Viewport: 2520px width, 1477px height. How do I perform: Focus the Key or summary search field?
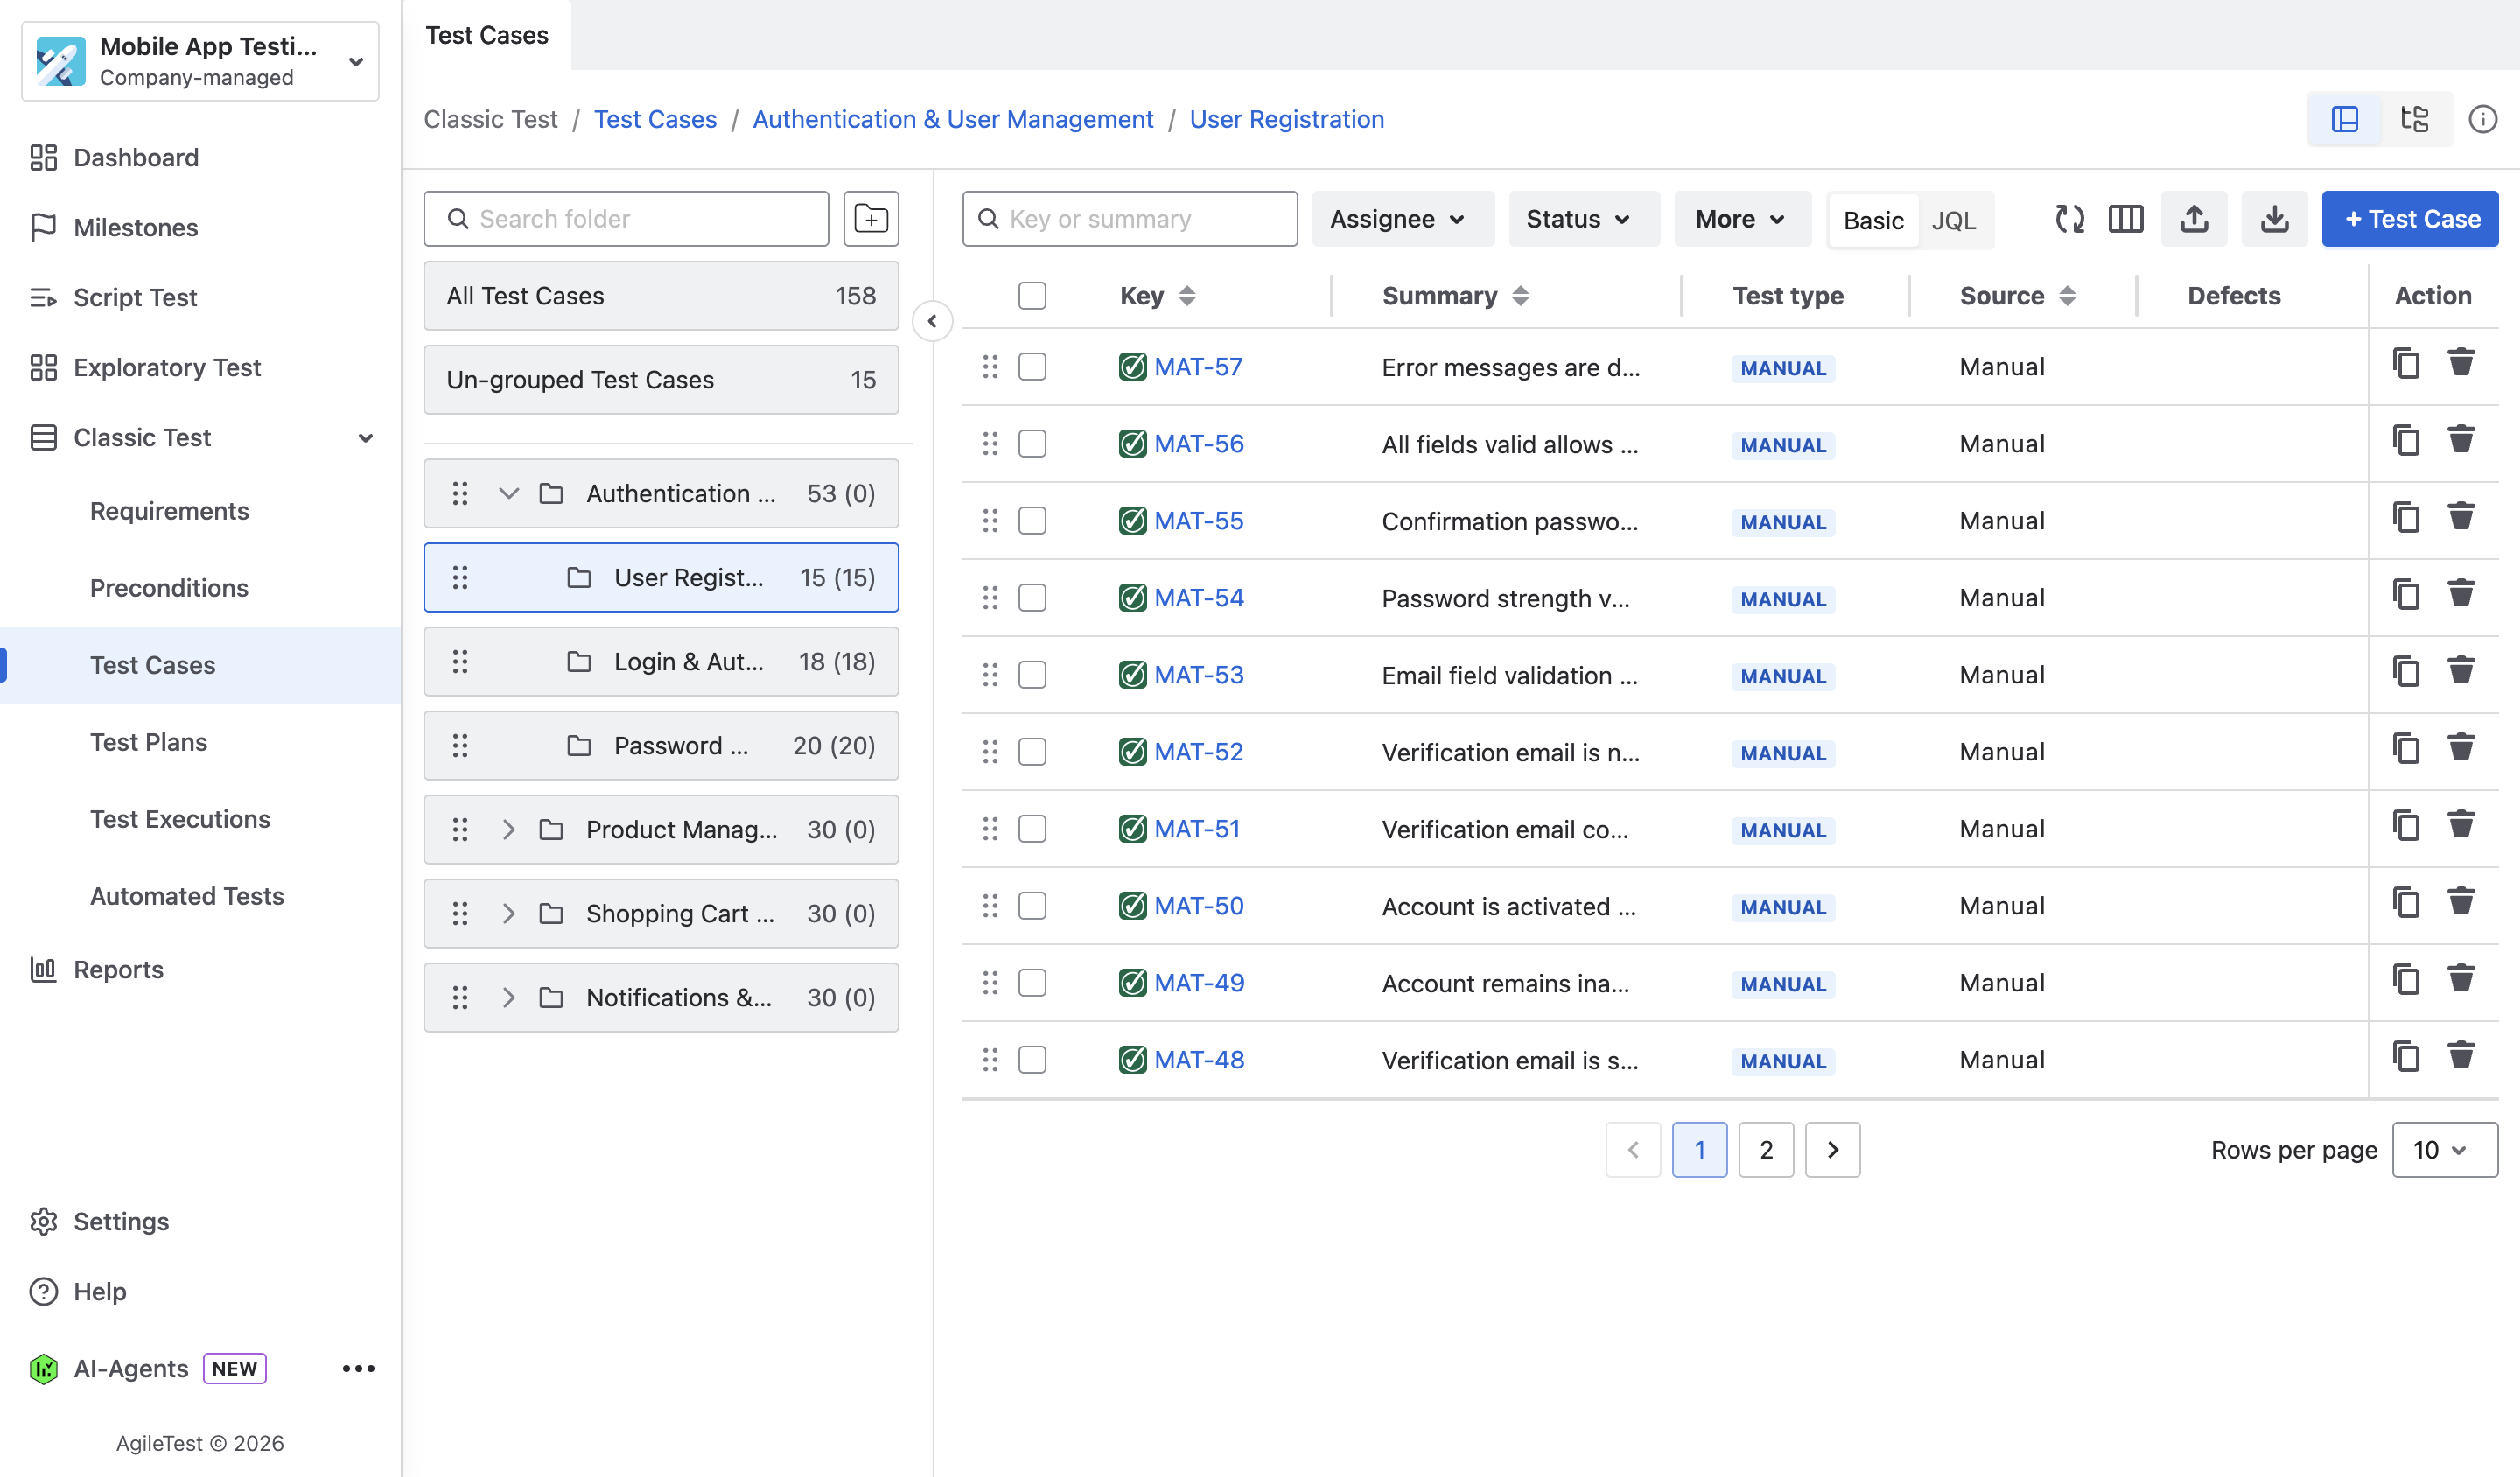tap(1129, 218)
